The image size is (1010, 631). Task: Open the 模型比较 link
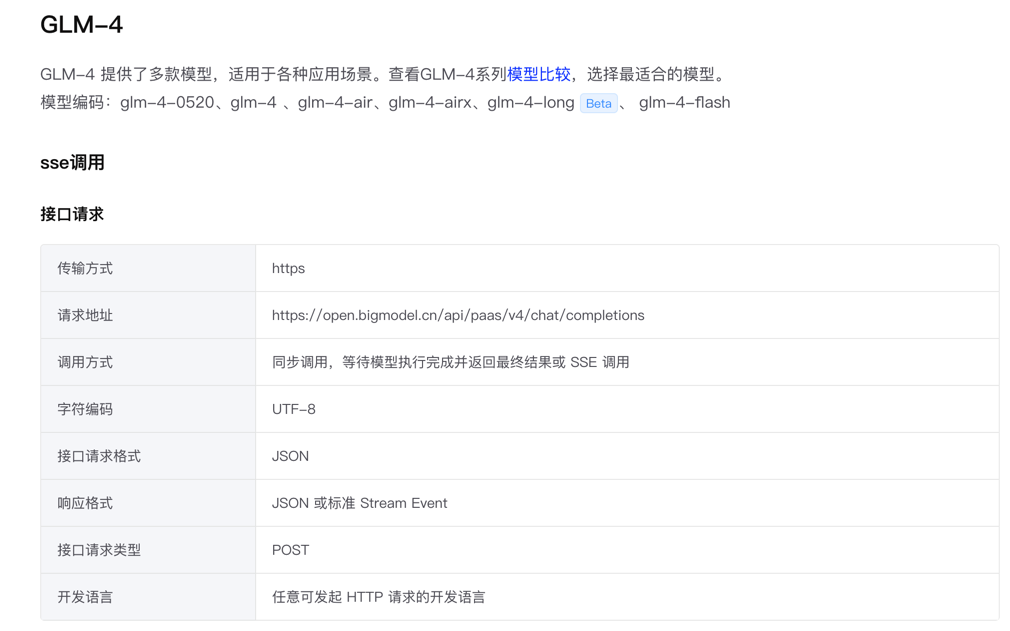coord(538,75)
